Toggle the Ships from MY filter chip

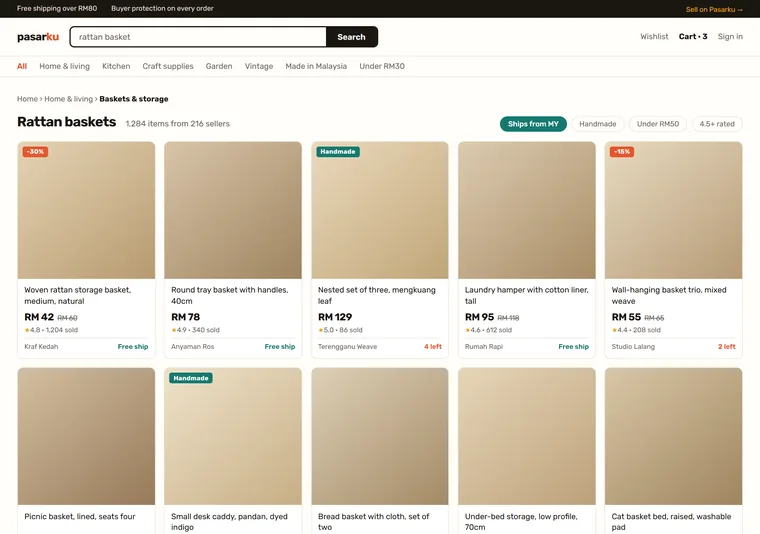pos(533,124)
